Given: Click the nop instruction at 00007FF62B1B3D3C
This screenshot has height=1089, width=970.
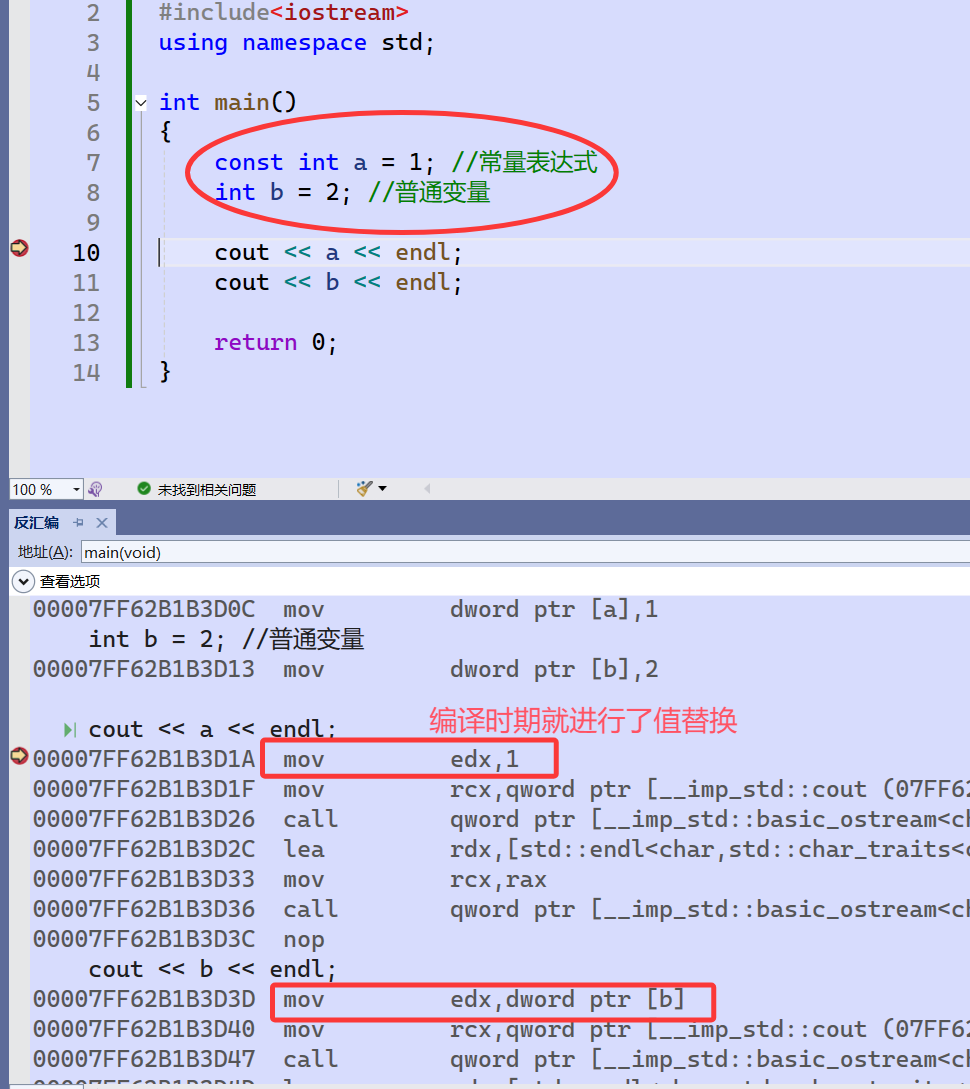Looking at the screenshot, I should (304, 940).
